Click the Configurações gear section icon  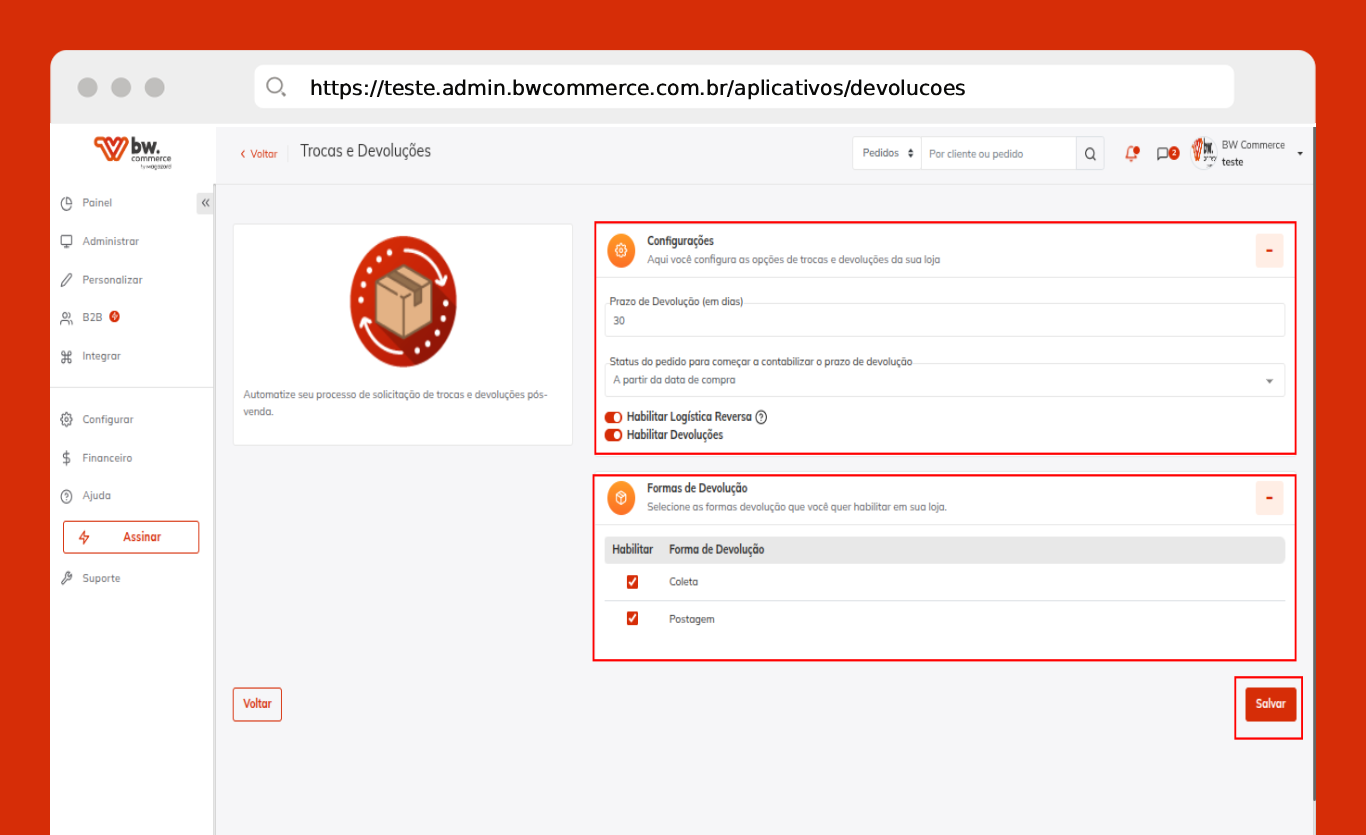point(621,250)
